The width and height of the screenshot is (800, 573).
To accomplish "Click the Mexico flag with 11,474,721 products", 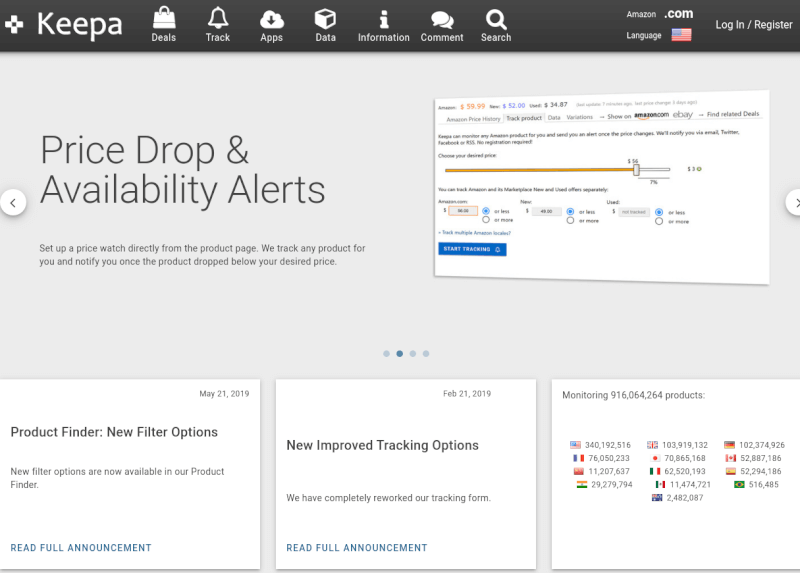I will (x=661, y=485).
